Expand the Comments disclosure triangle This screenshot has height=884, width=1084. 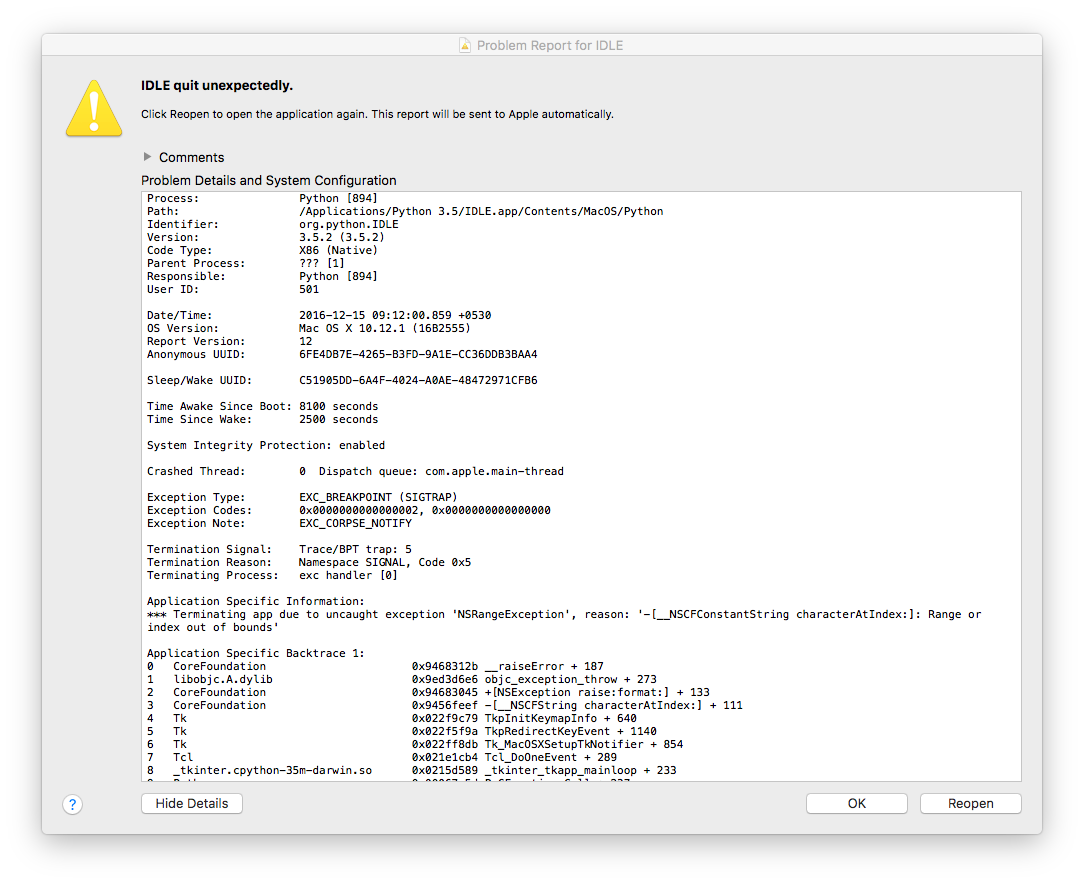[x=147, y=157]
